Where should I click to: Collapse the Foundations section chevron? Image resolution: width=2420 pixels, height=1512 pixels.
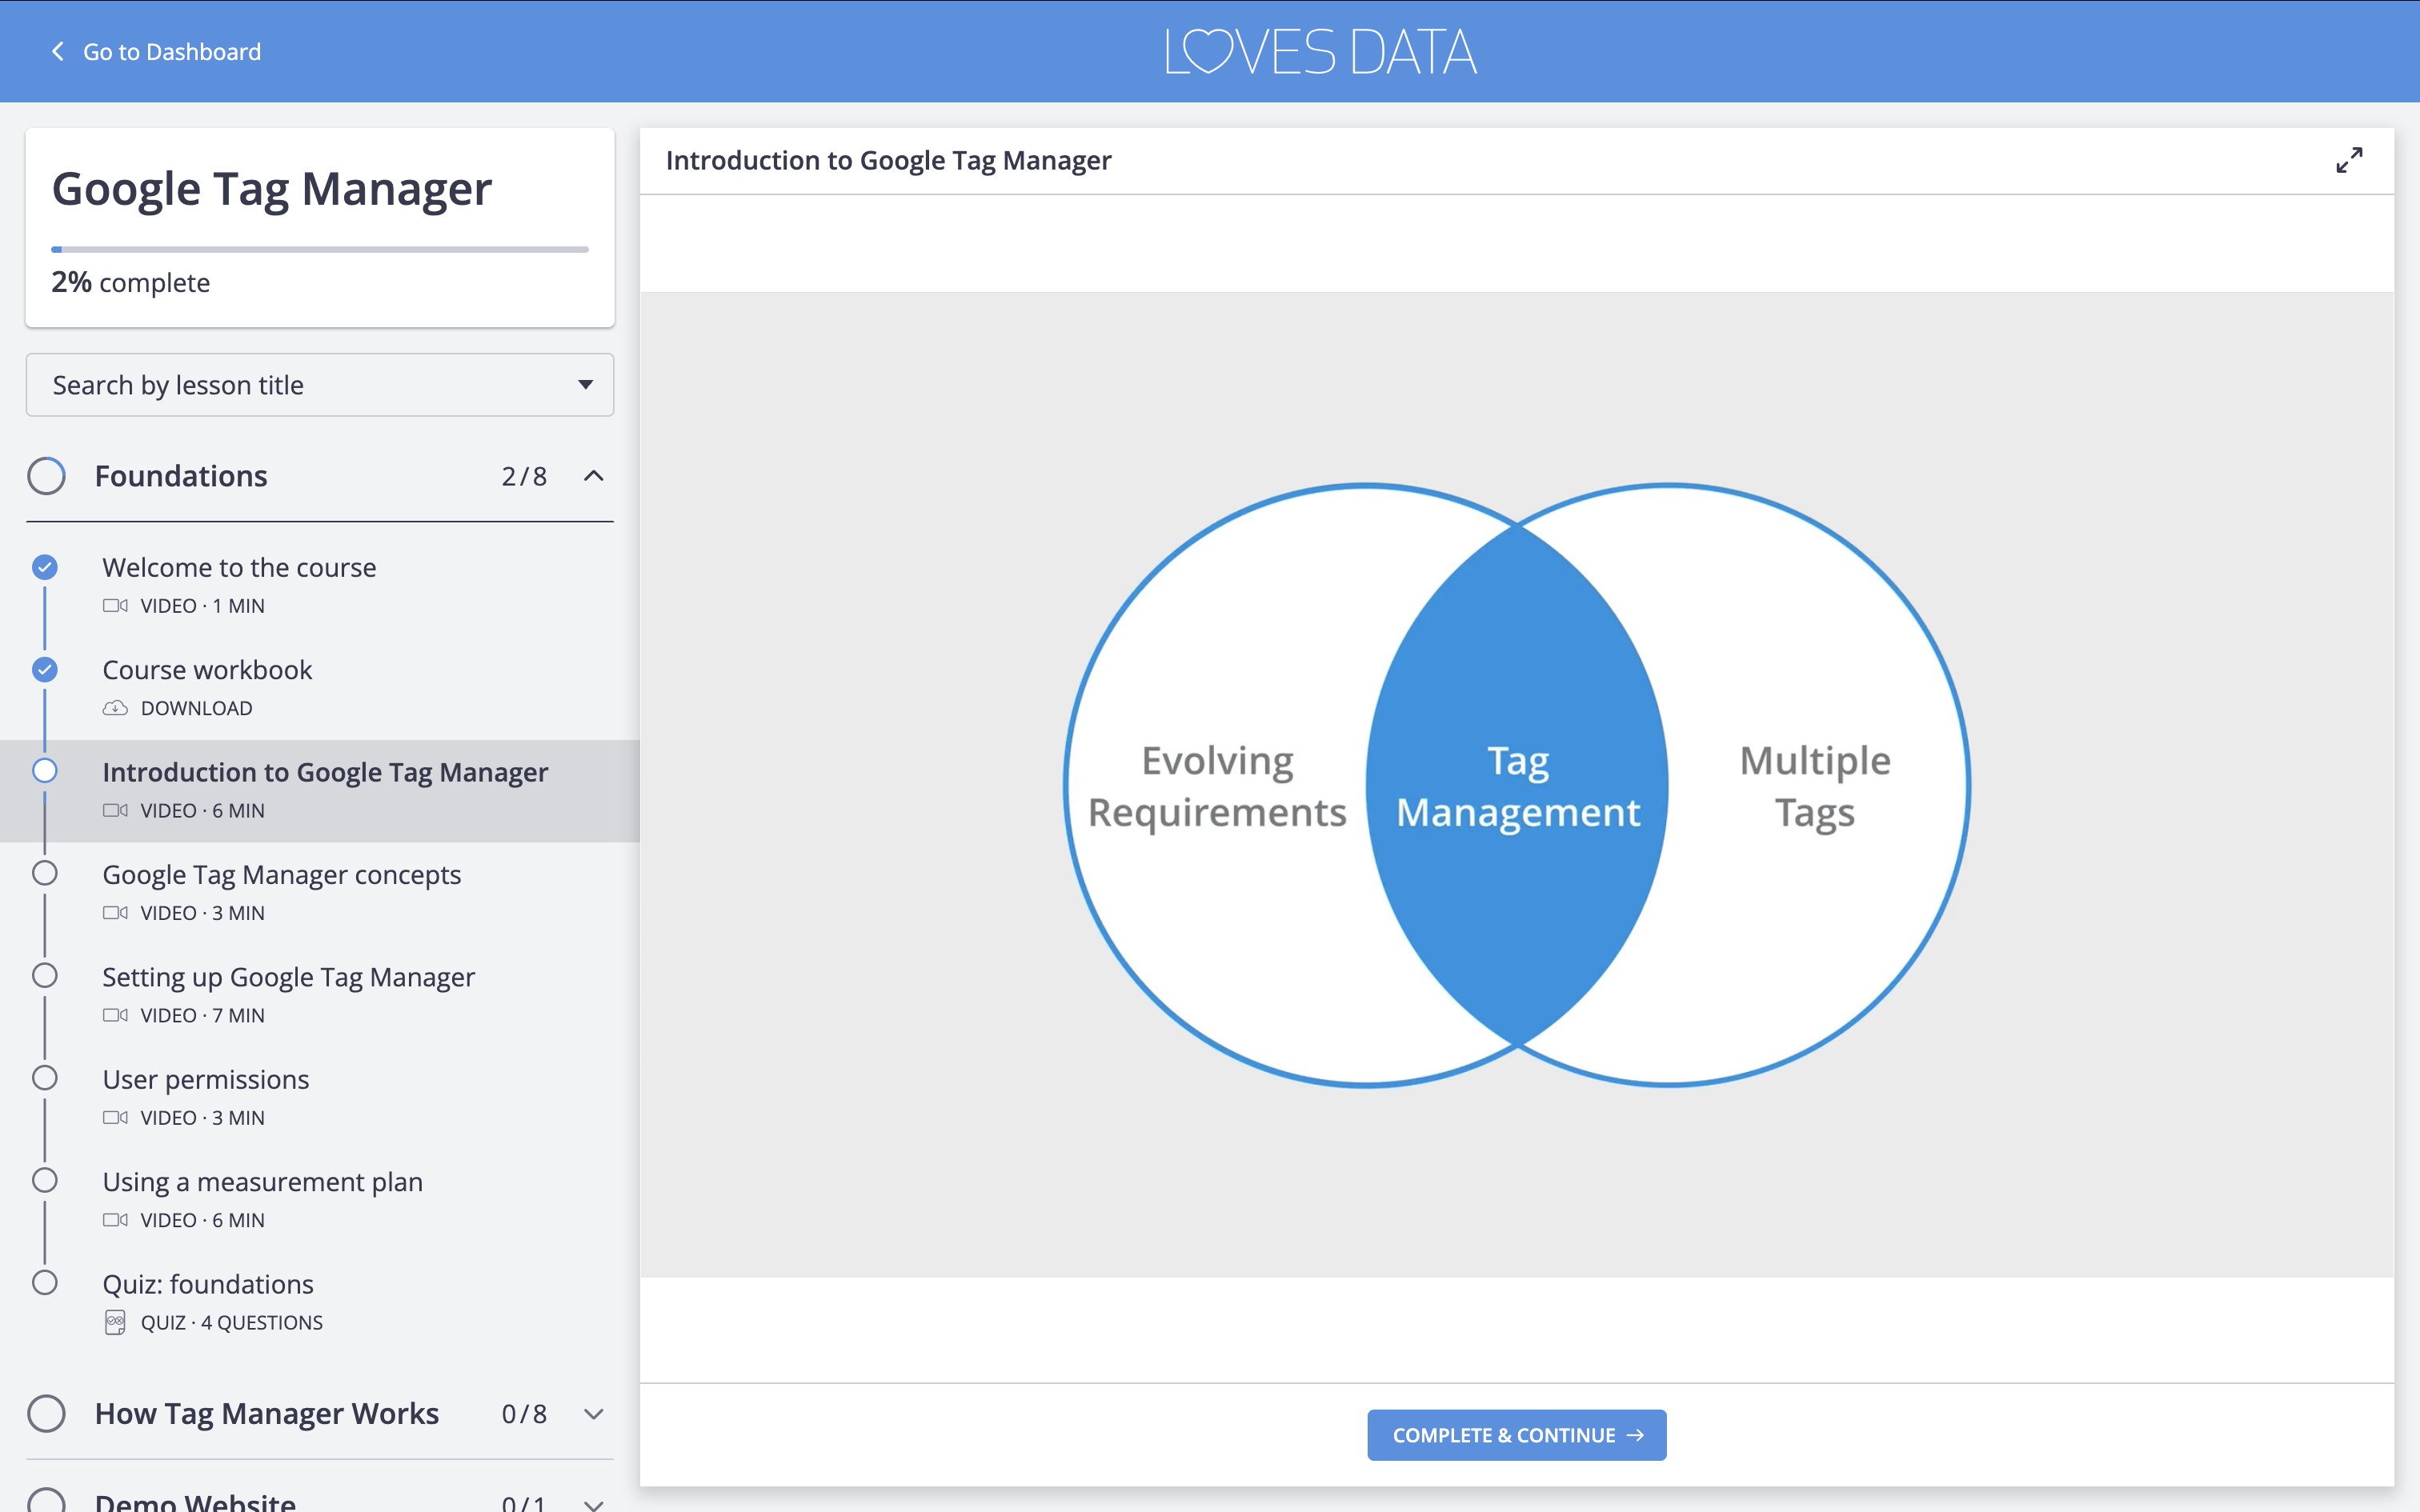[x=595, y=476]
